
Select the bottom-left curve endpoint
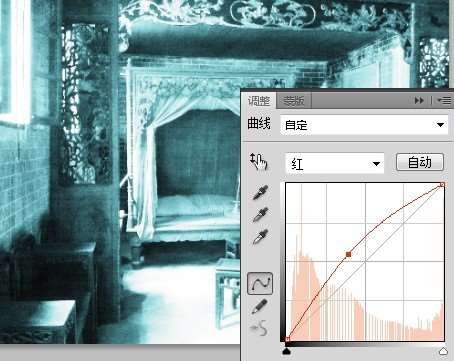288,339
